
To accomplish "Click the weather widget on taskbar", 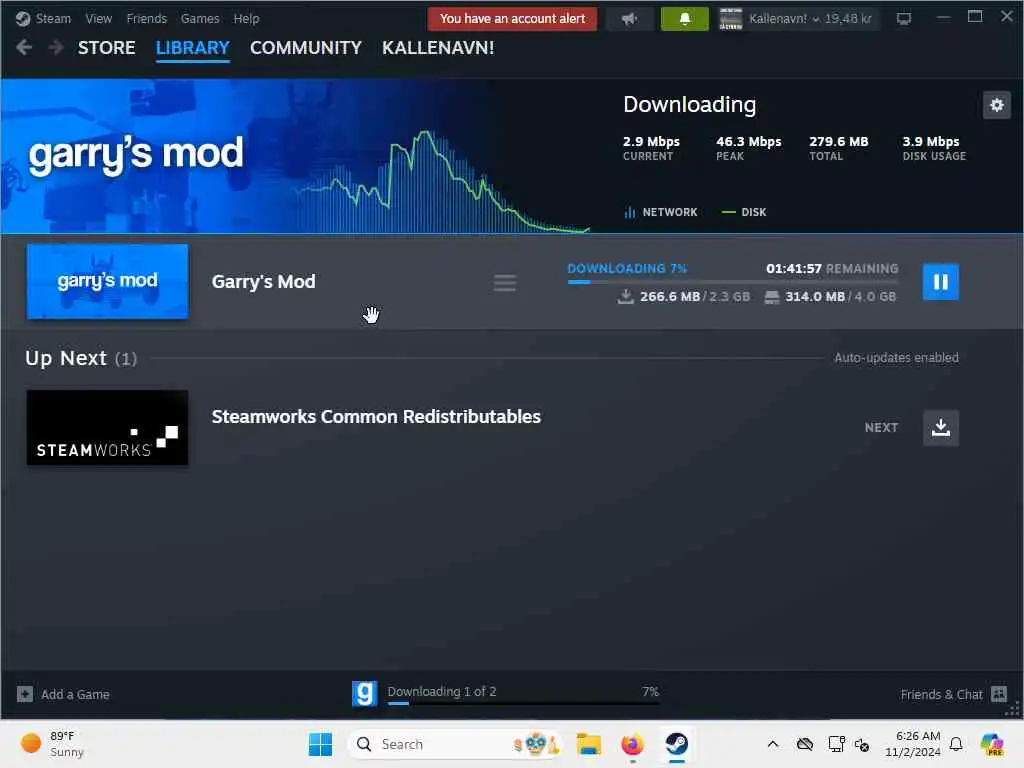I will click(x=53, y=744).
